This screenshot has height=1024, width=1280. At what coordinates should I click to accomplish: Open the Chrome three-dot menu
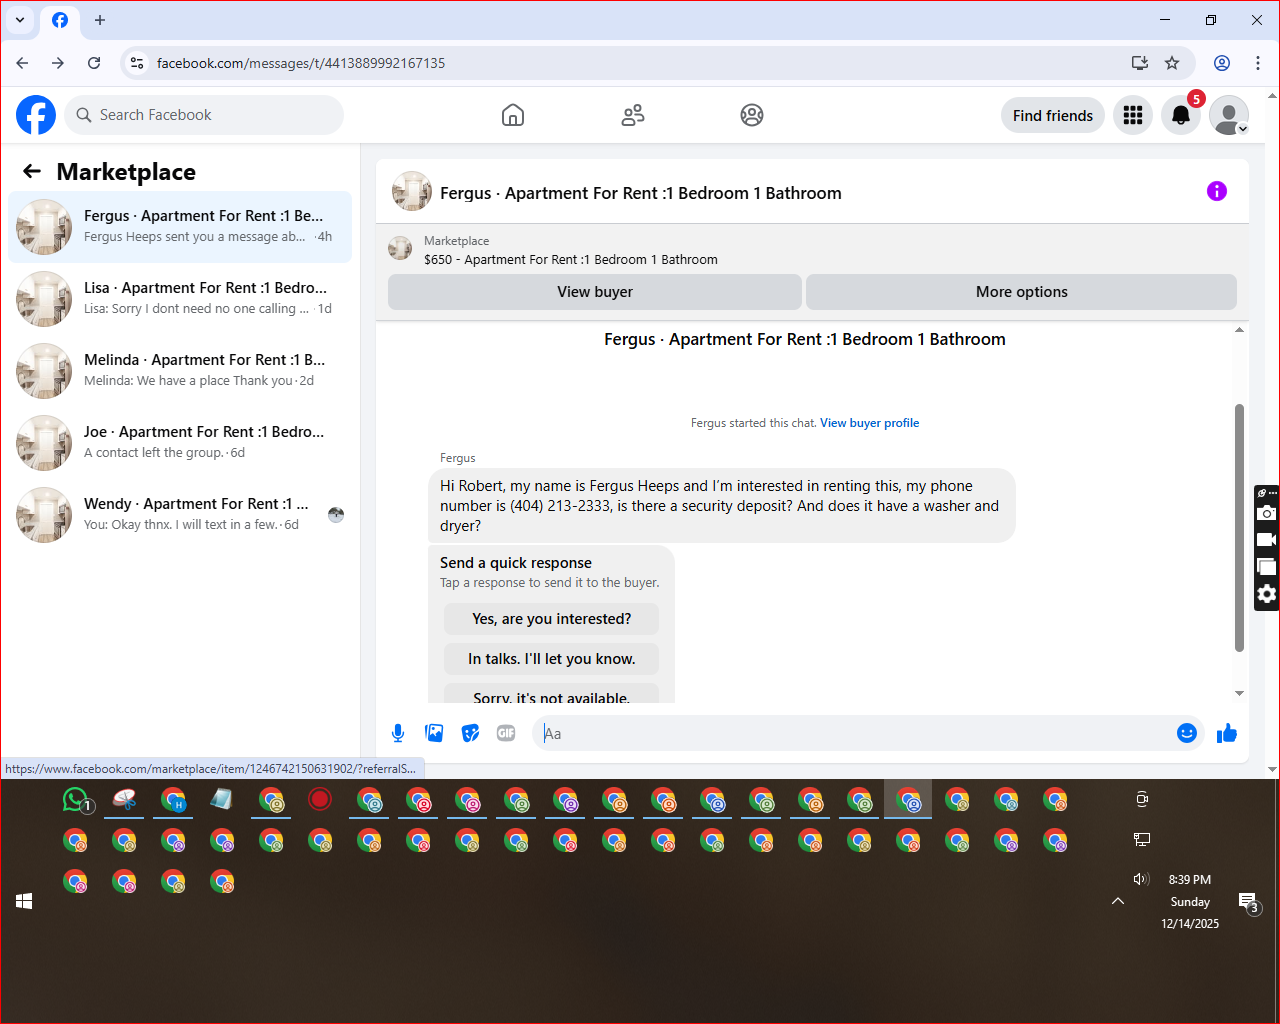point(1258,63)
